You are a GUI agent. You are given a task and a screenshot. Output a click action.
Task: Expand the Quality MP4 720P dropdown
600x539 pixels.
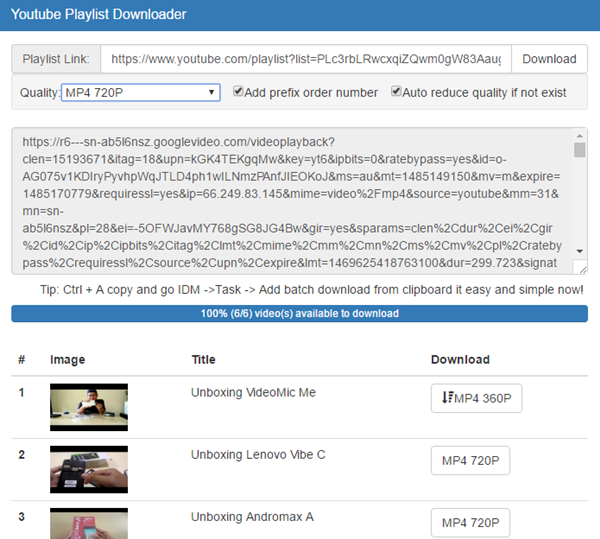(x=141, y=93)
